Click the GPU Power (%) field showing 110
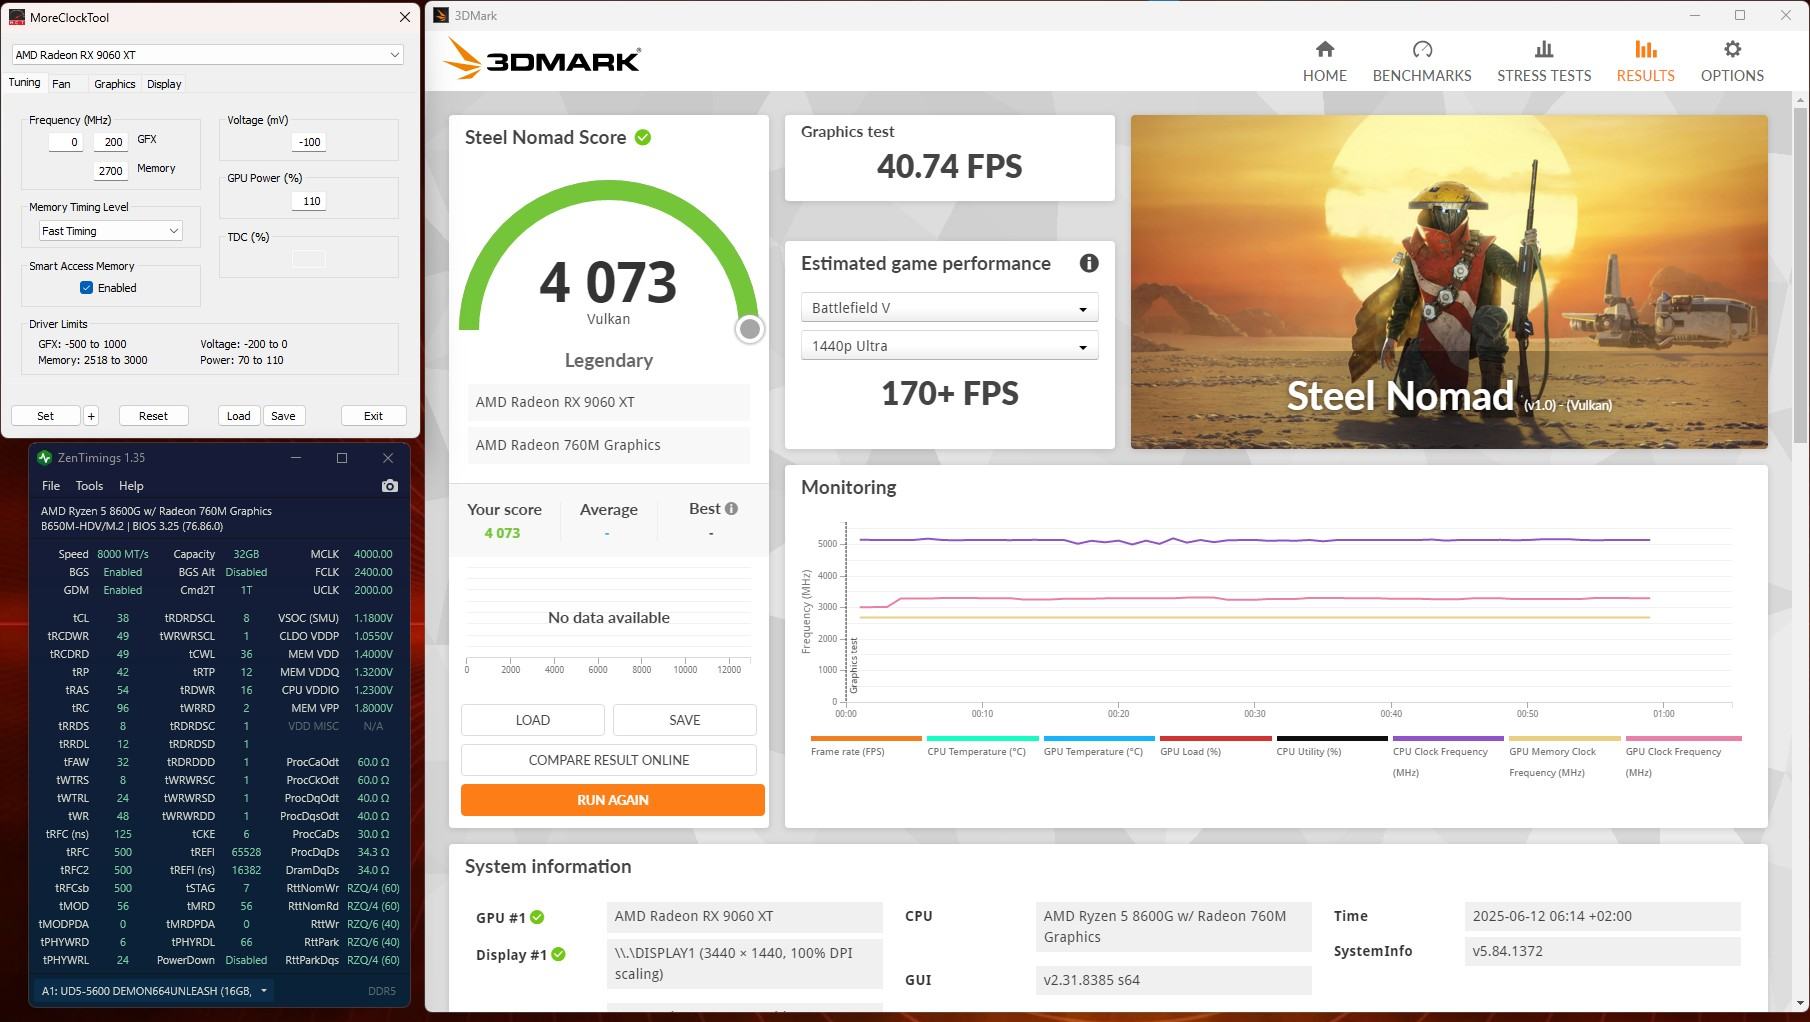The height and width of the screenshot is (1022, 1810). click(x=308, y=201)
